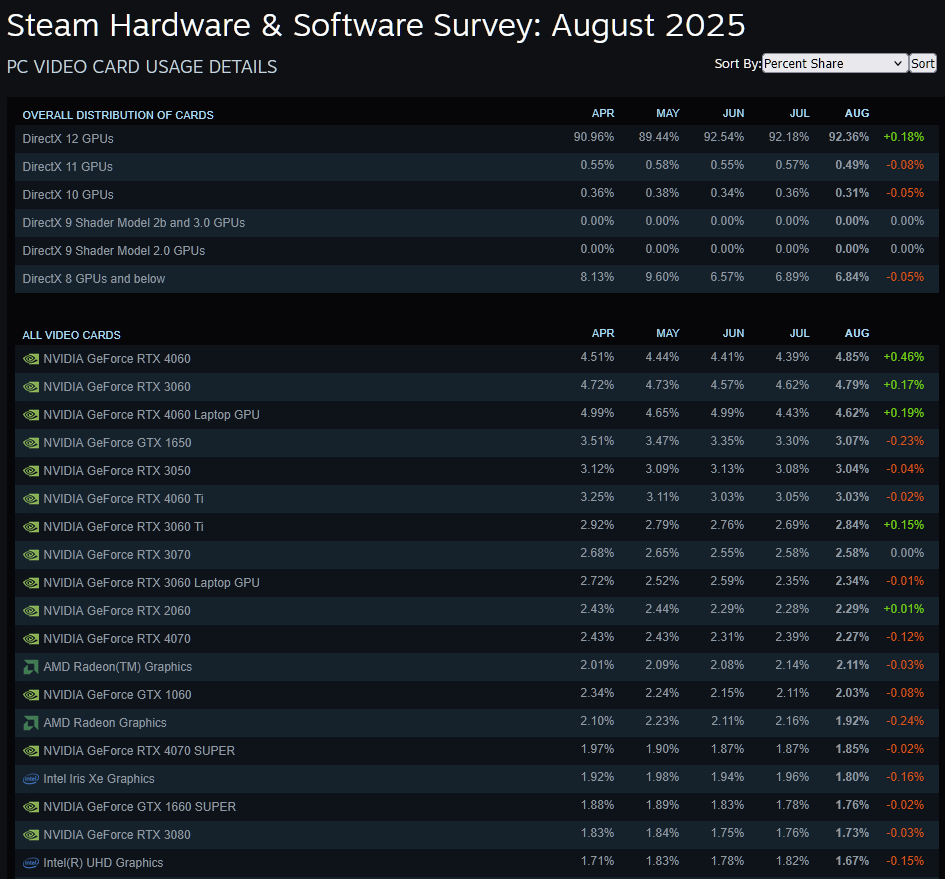Select the DirectX 11 GPUs row label
This screenshot has width=945, height=879.
pyautogui.click(x=68, y=166)
